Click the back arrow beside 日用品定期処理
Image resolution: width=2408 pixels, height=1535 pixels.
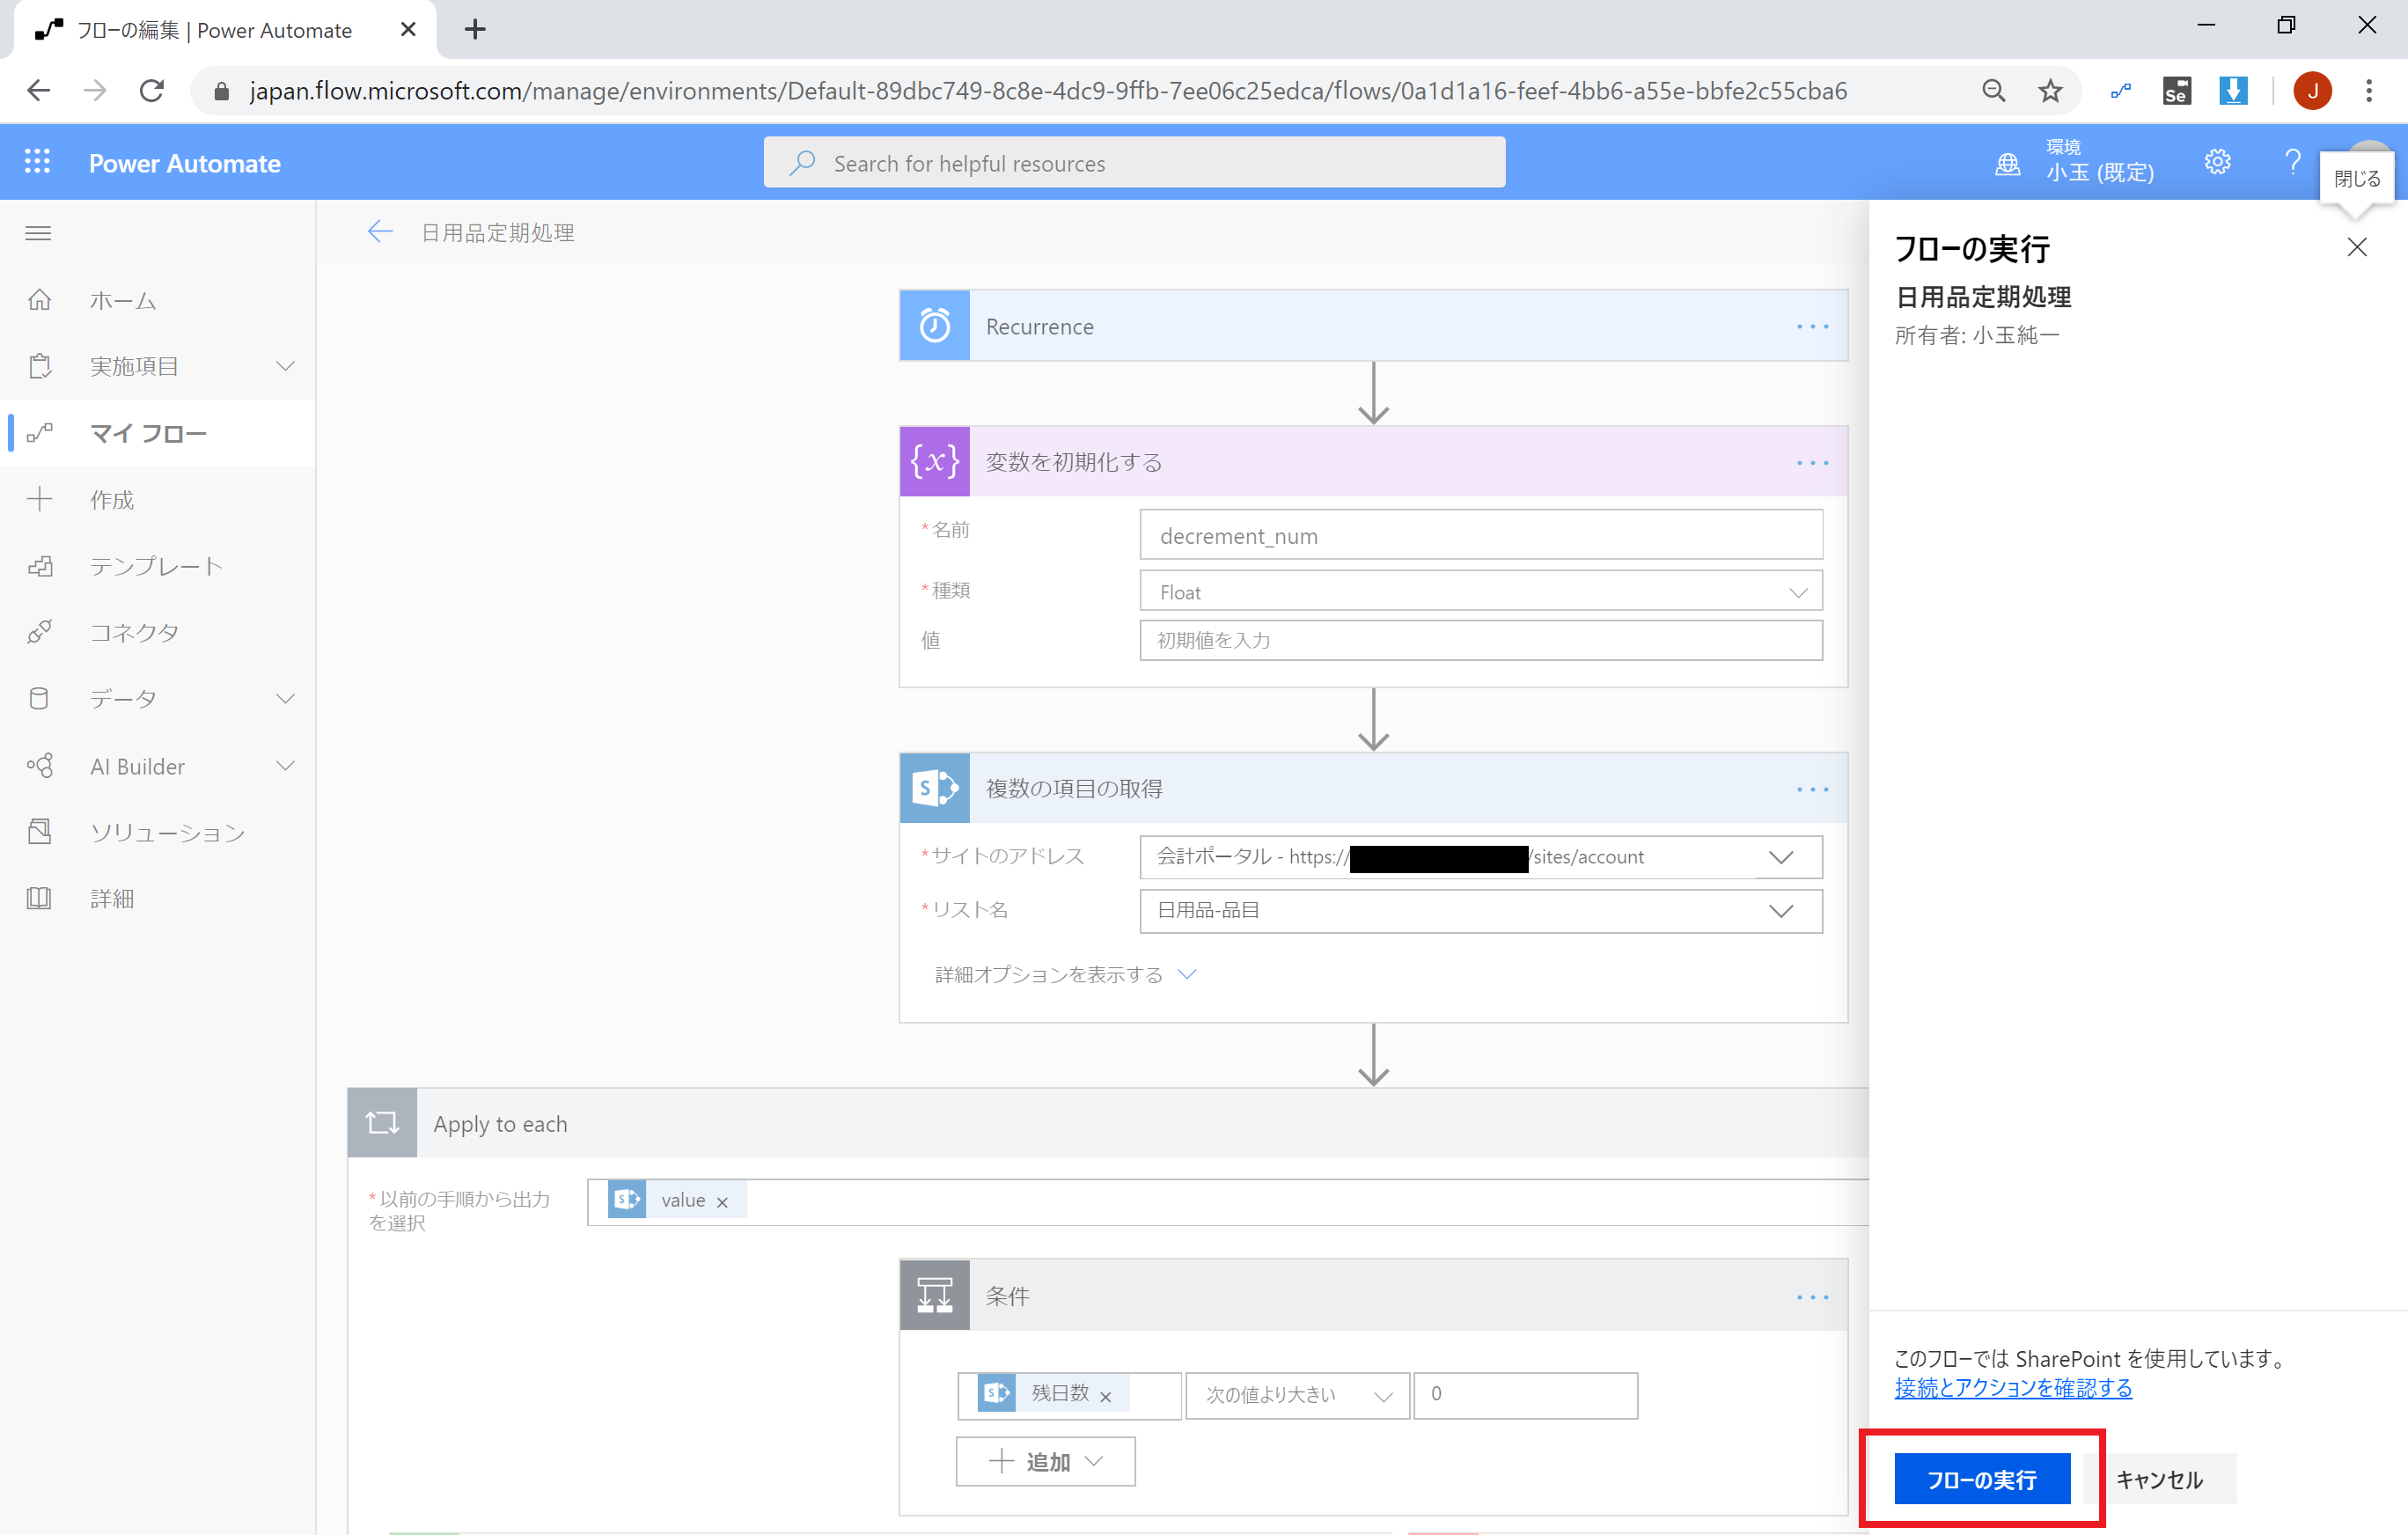(380, 232)
